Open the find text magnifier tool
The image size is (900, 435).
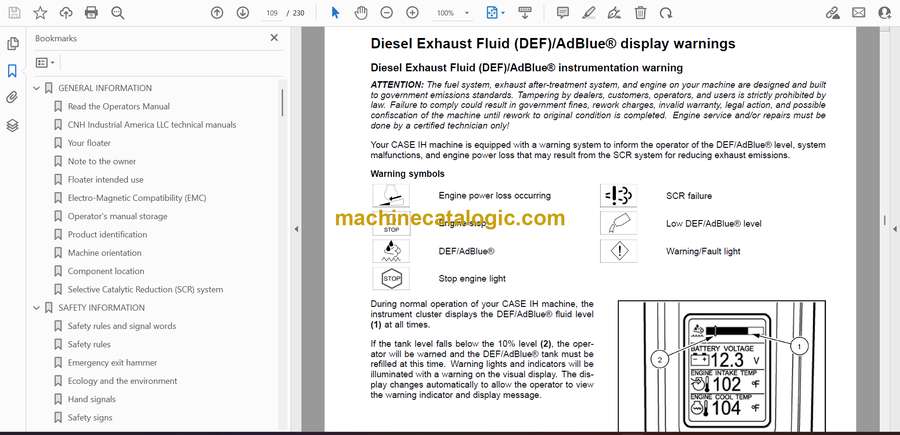[x=118, y=13]
